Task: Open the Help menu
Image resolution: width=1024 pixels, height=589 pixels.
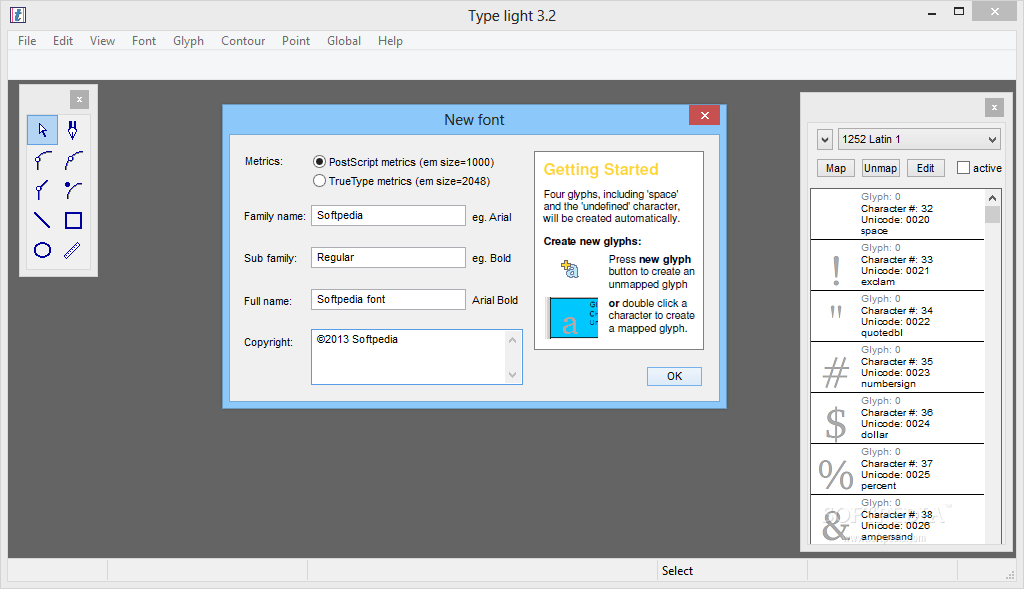Action: point(390,40)
